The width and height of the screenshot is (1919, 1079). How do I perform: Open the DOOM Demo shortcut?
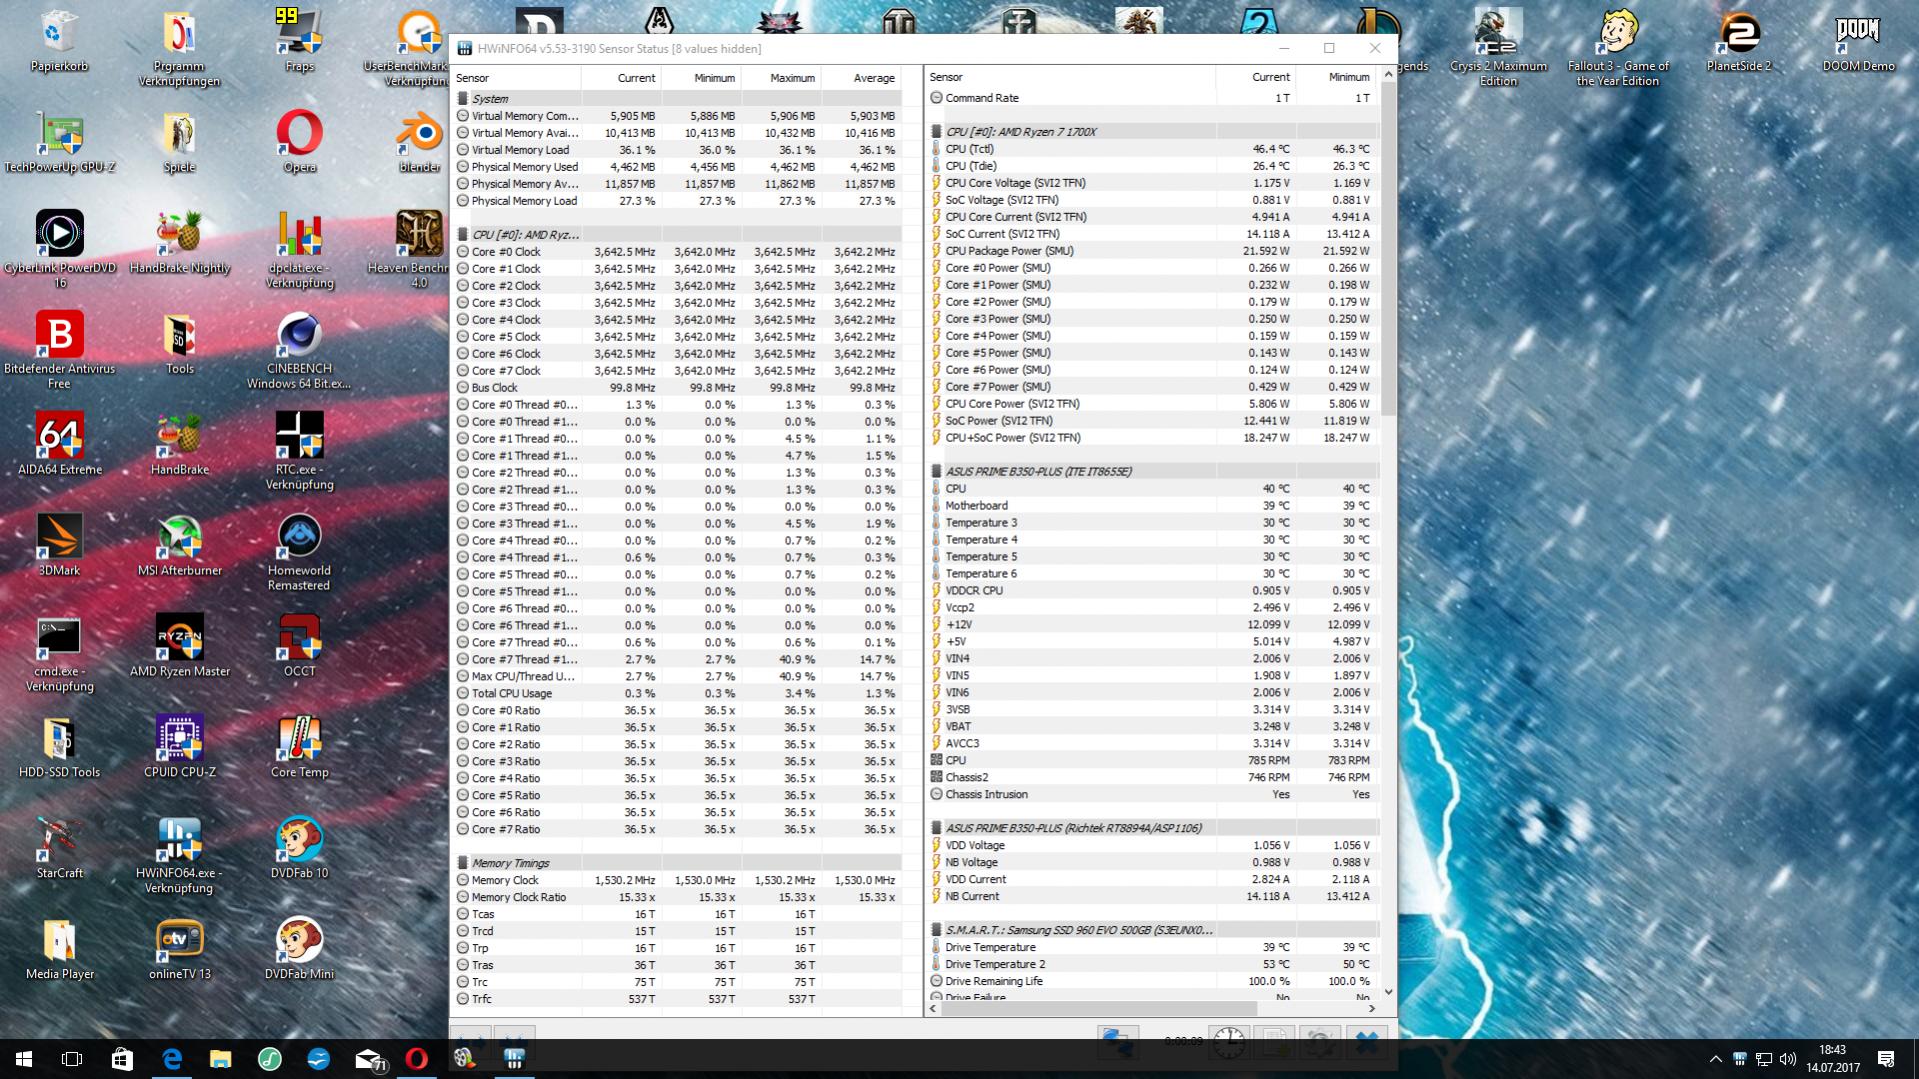tap(1858, 42)
